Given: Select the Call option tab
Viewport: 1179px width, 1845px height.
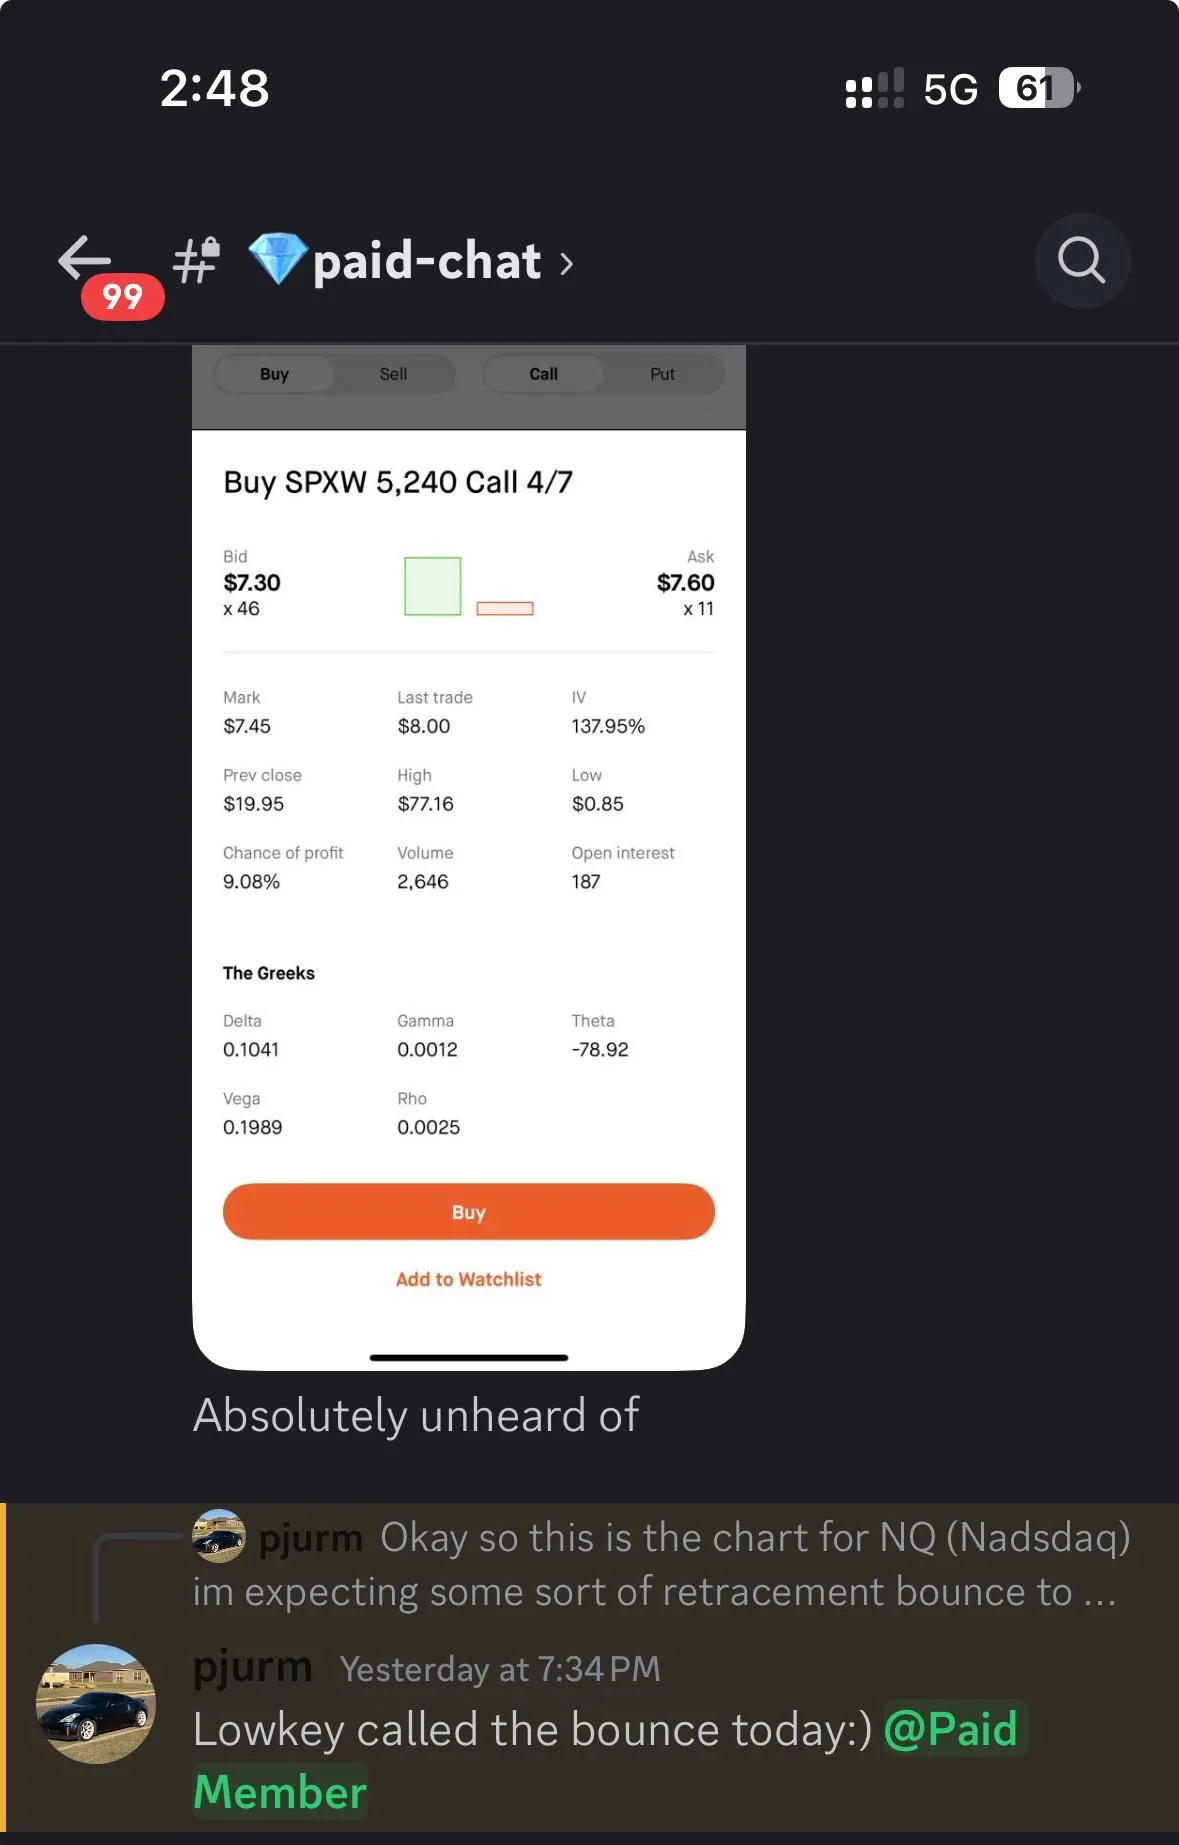Looking at the screenshot, I should 543,374.
